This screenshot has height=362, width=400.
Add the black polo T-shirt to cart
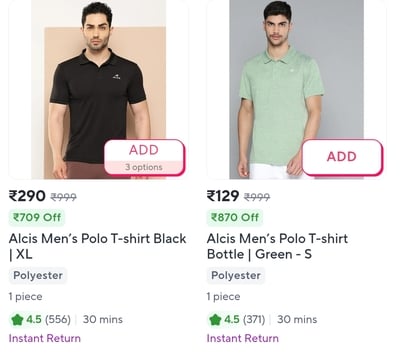tap(144, 150)
